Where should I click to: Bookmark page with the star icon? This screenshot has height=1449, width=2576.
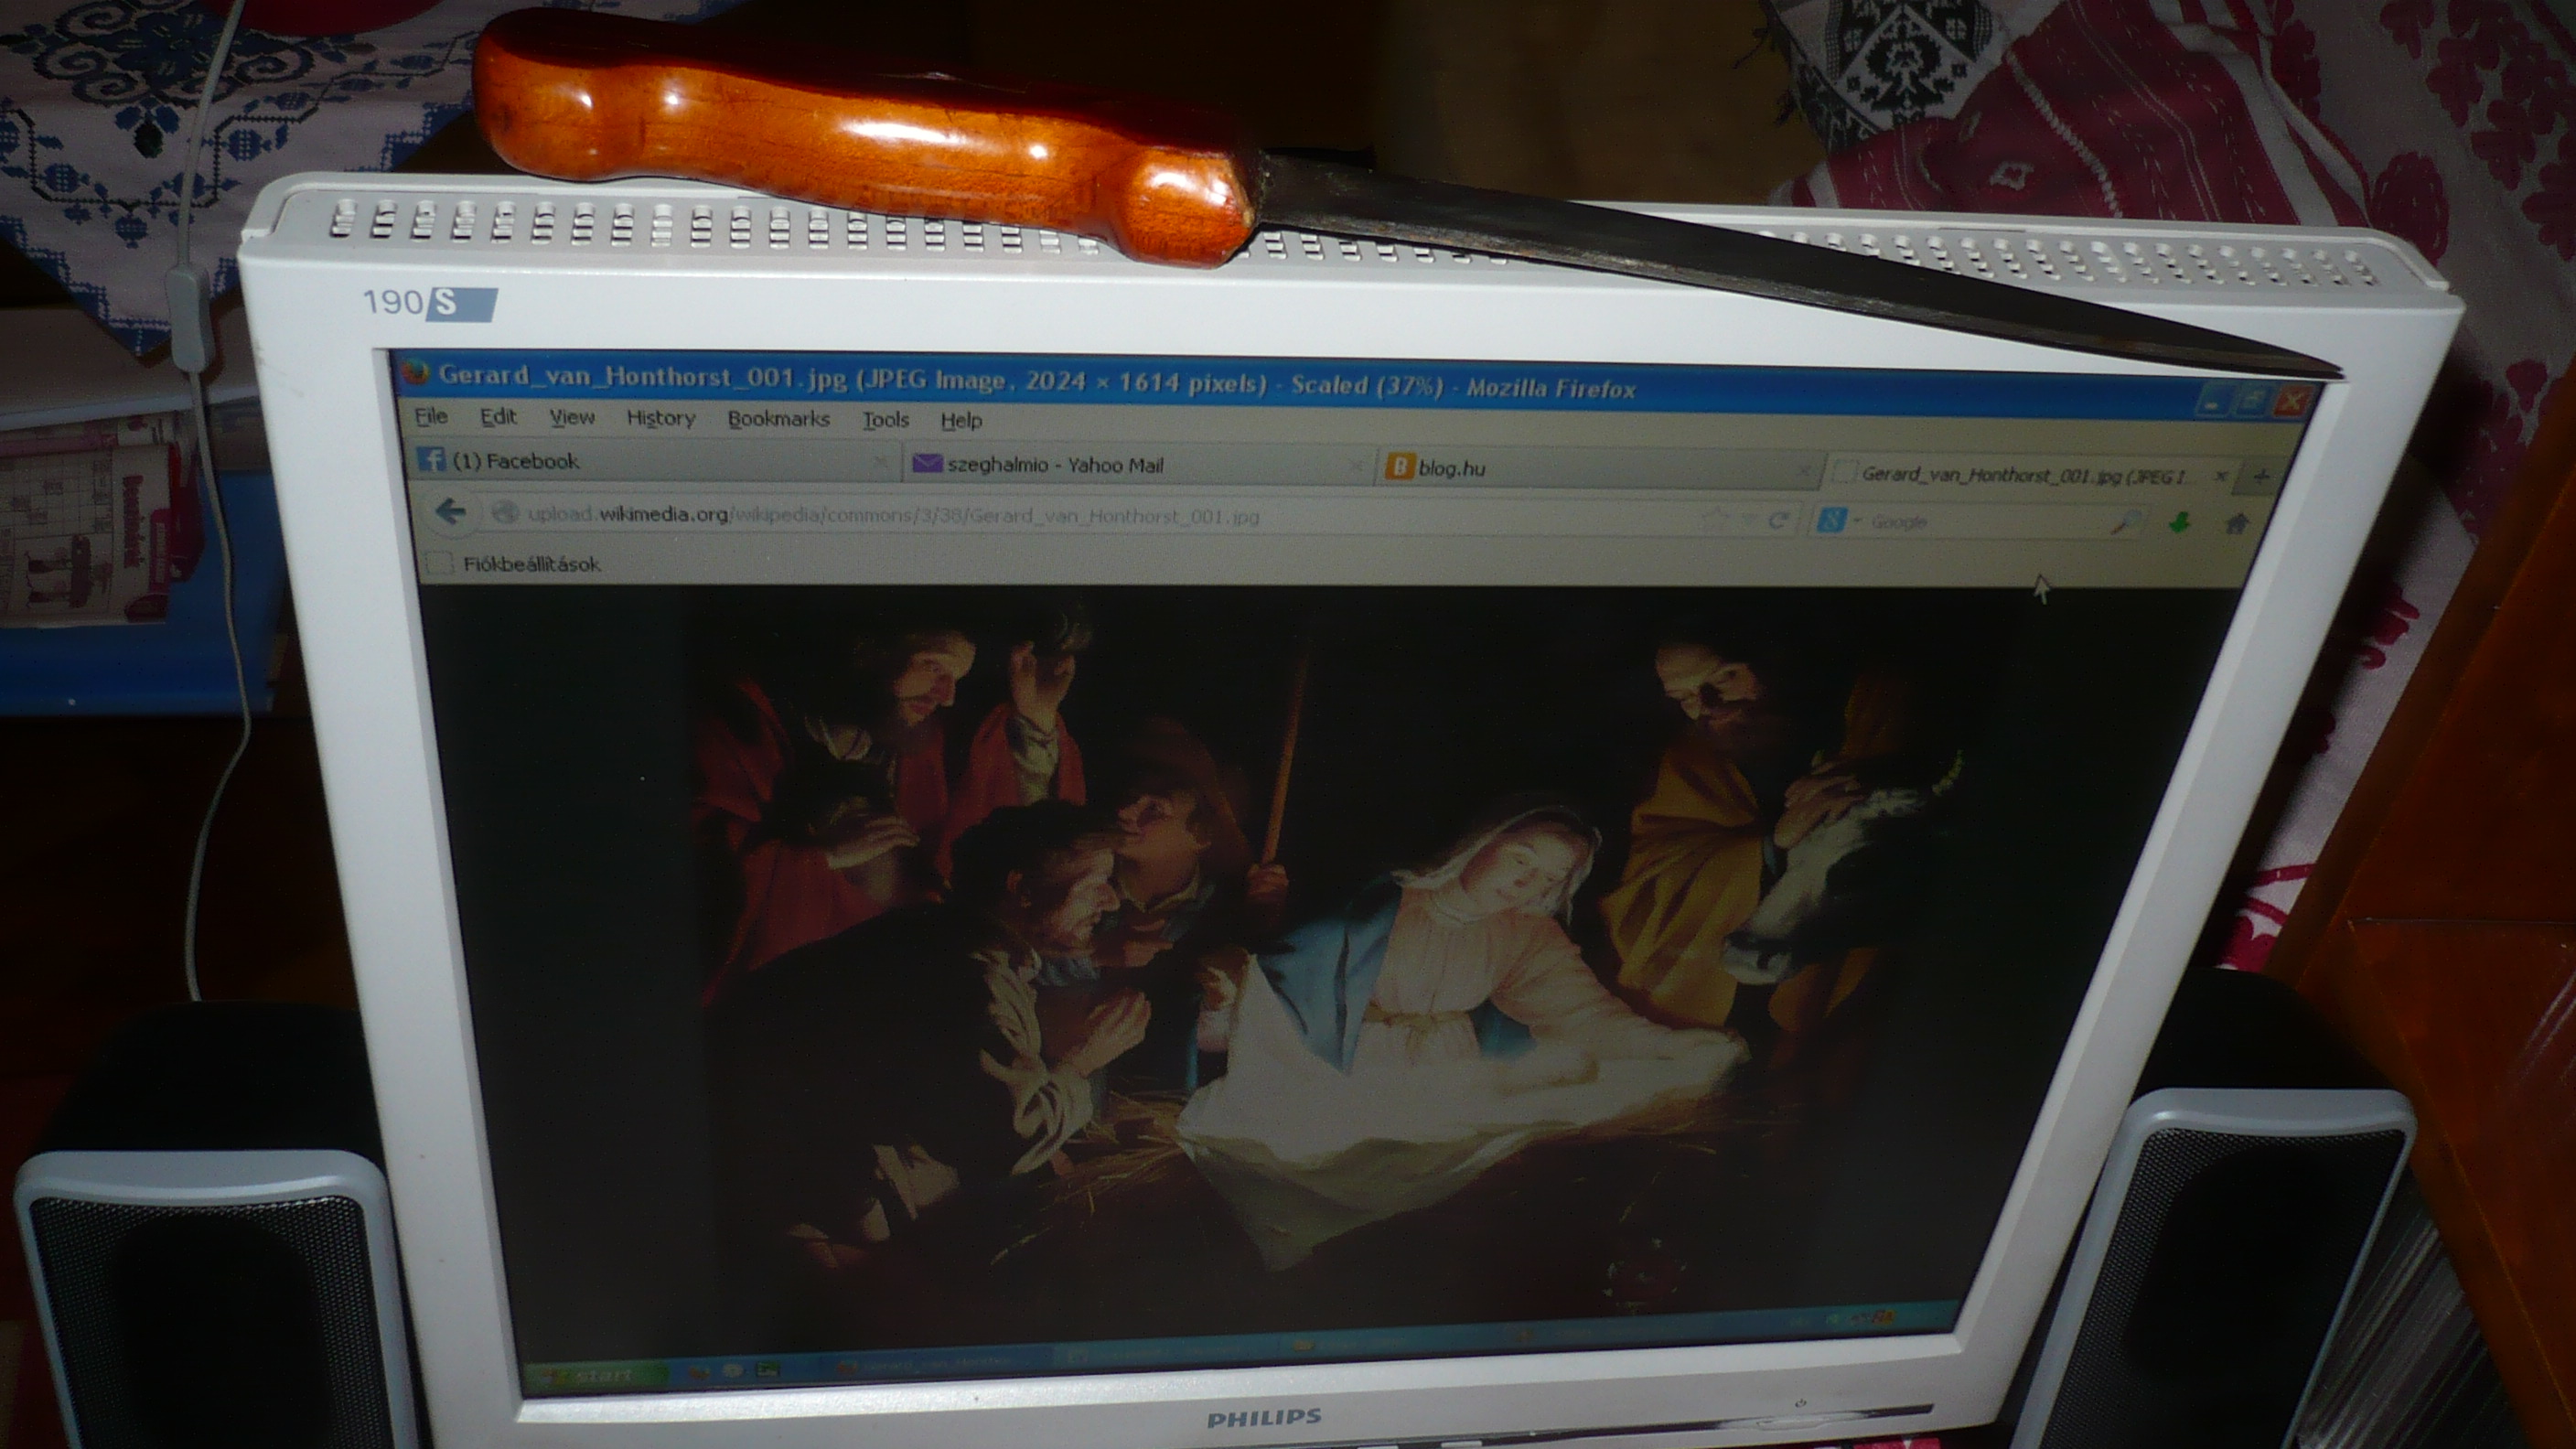pyautogui.click(x=1716, y=519)
